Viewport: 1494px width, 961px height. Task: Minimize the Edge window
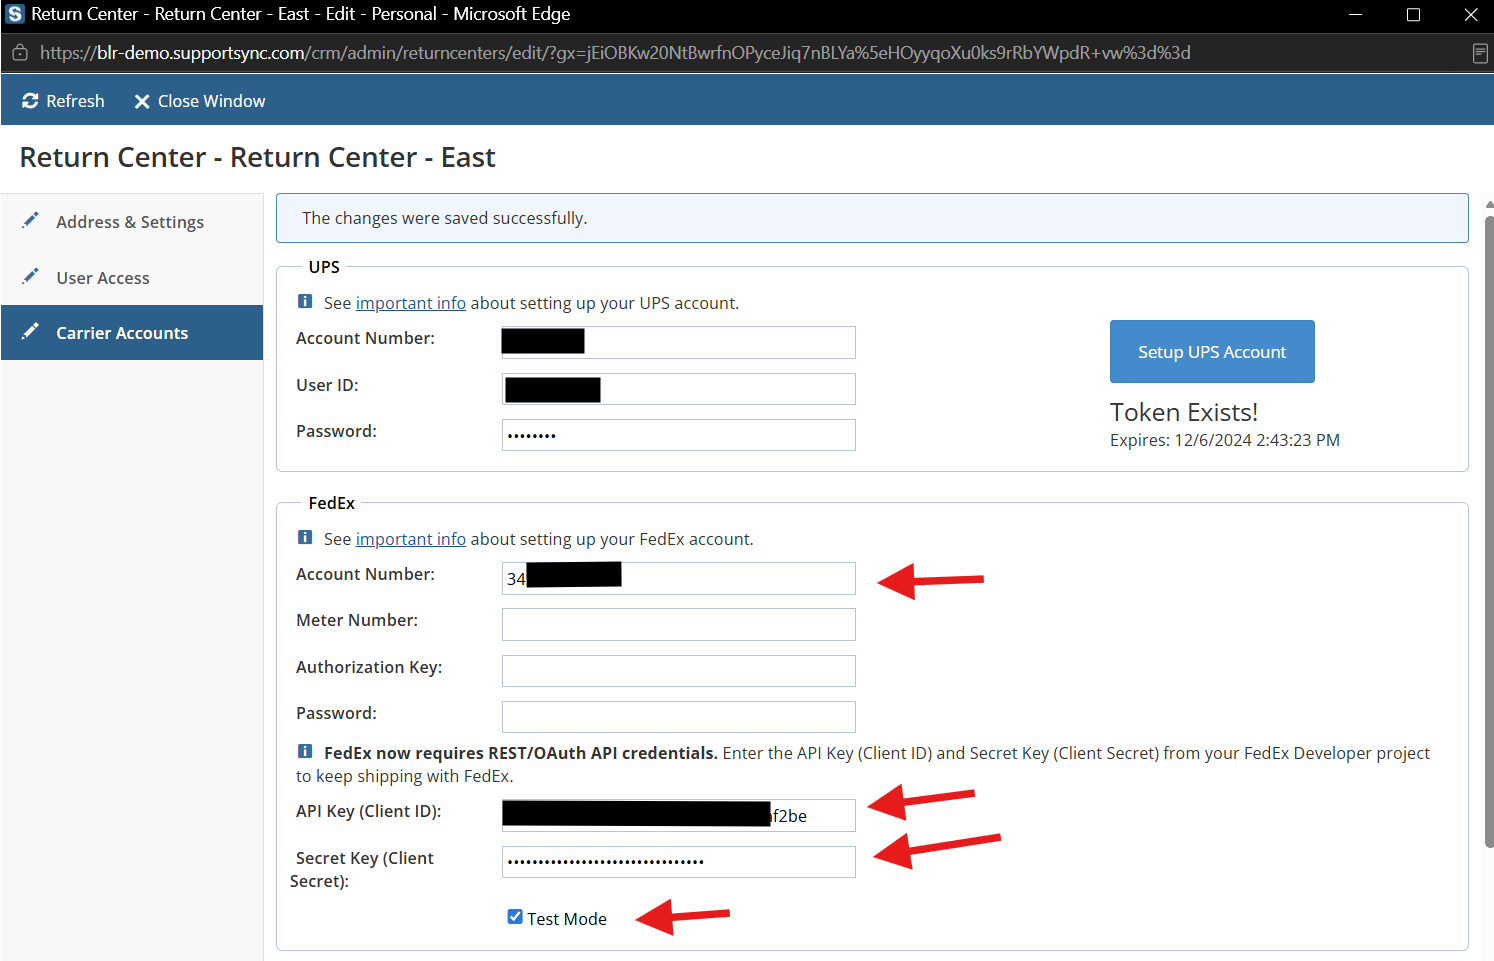click(1356, 14)
